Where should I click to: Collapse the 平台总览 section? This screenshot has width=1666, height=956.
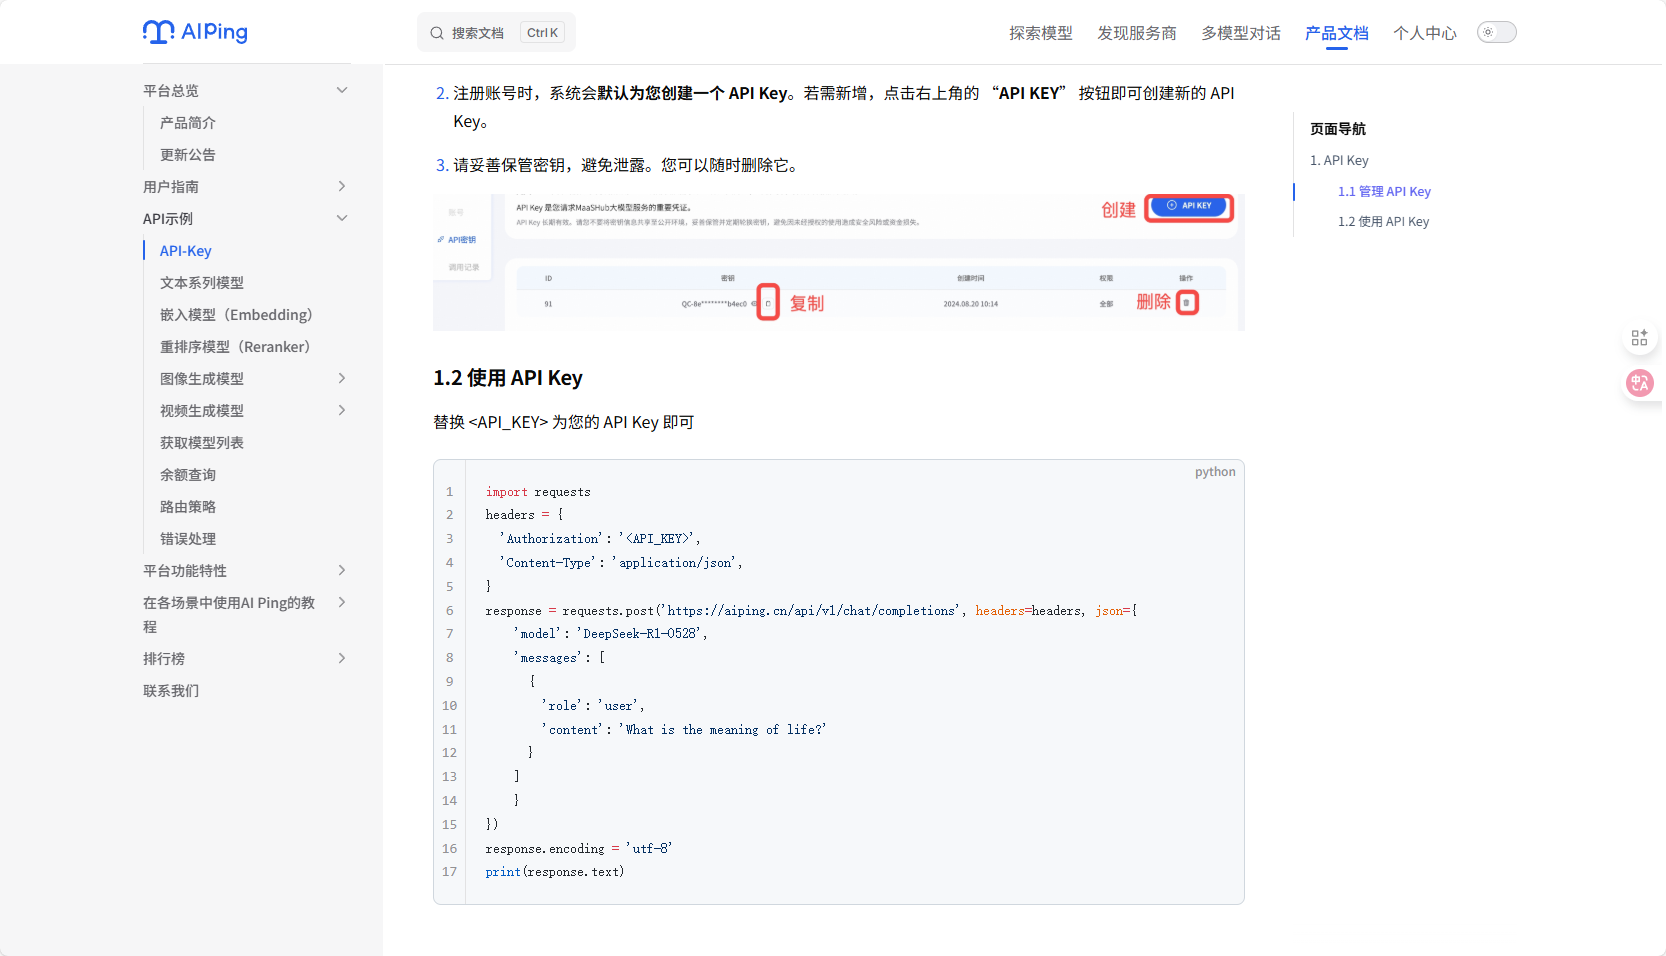(342, 90)
